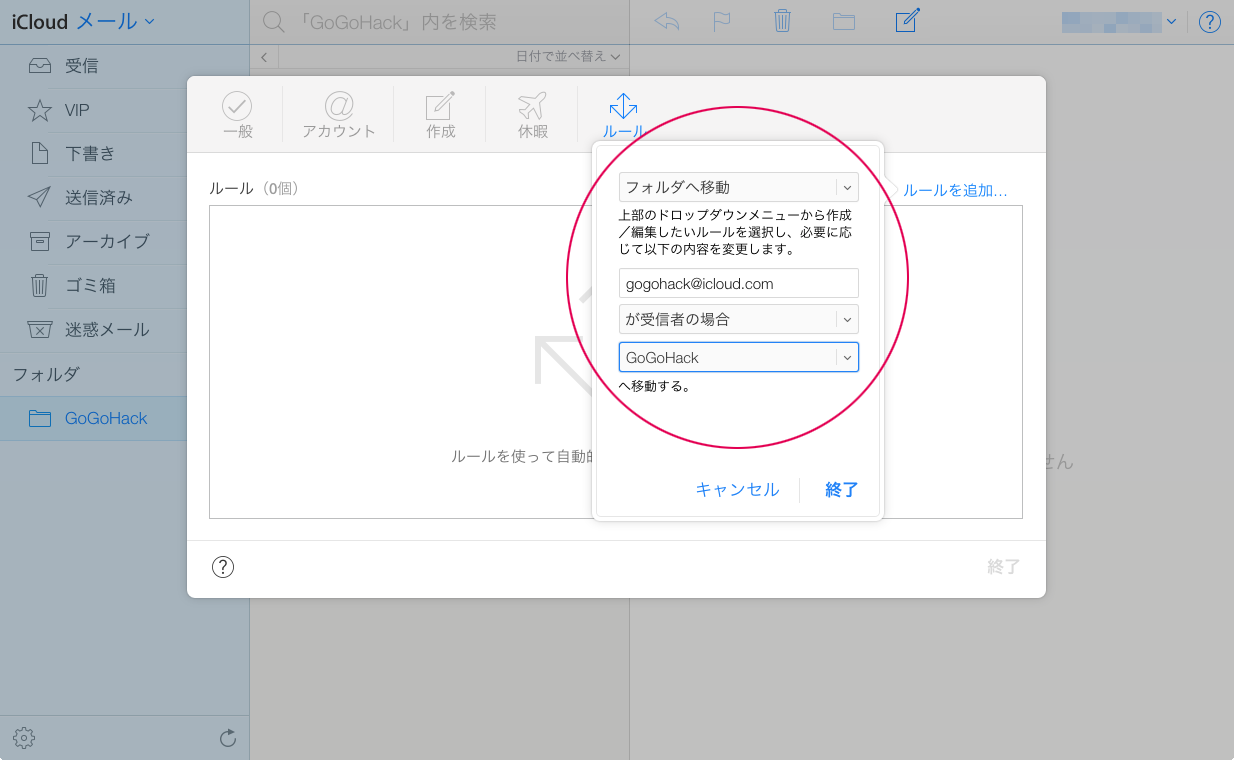Click the フォルダ section header
This screenshot has height=760, width=1234.
46,374
